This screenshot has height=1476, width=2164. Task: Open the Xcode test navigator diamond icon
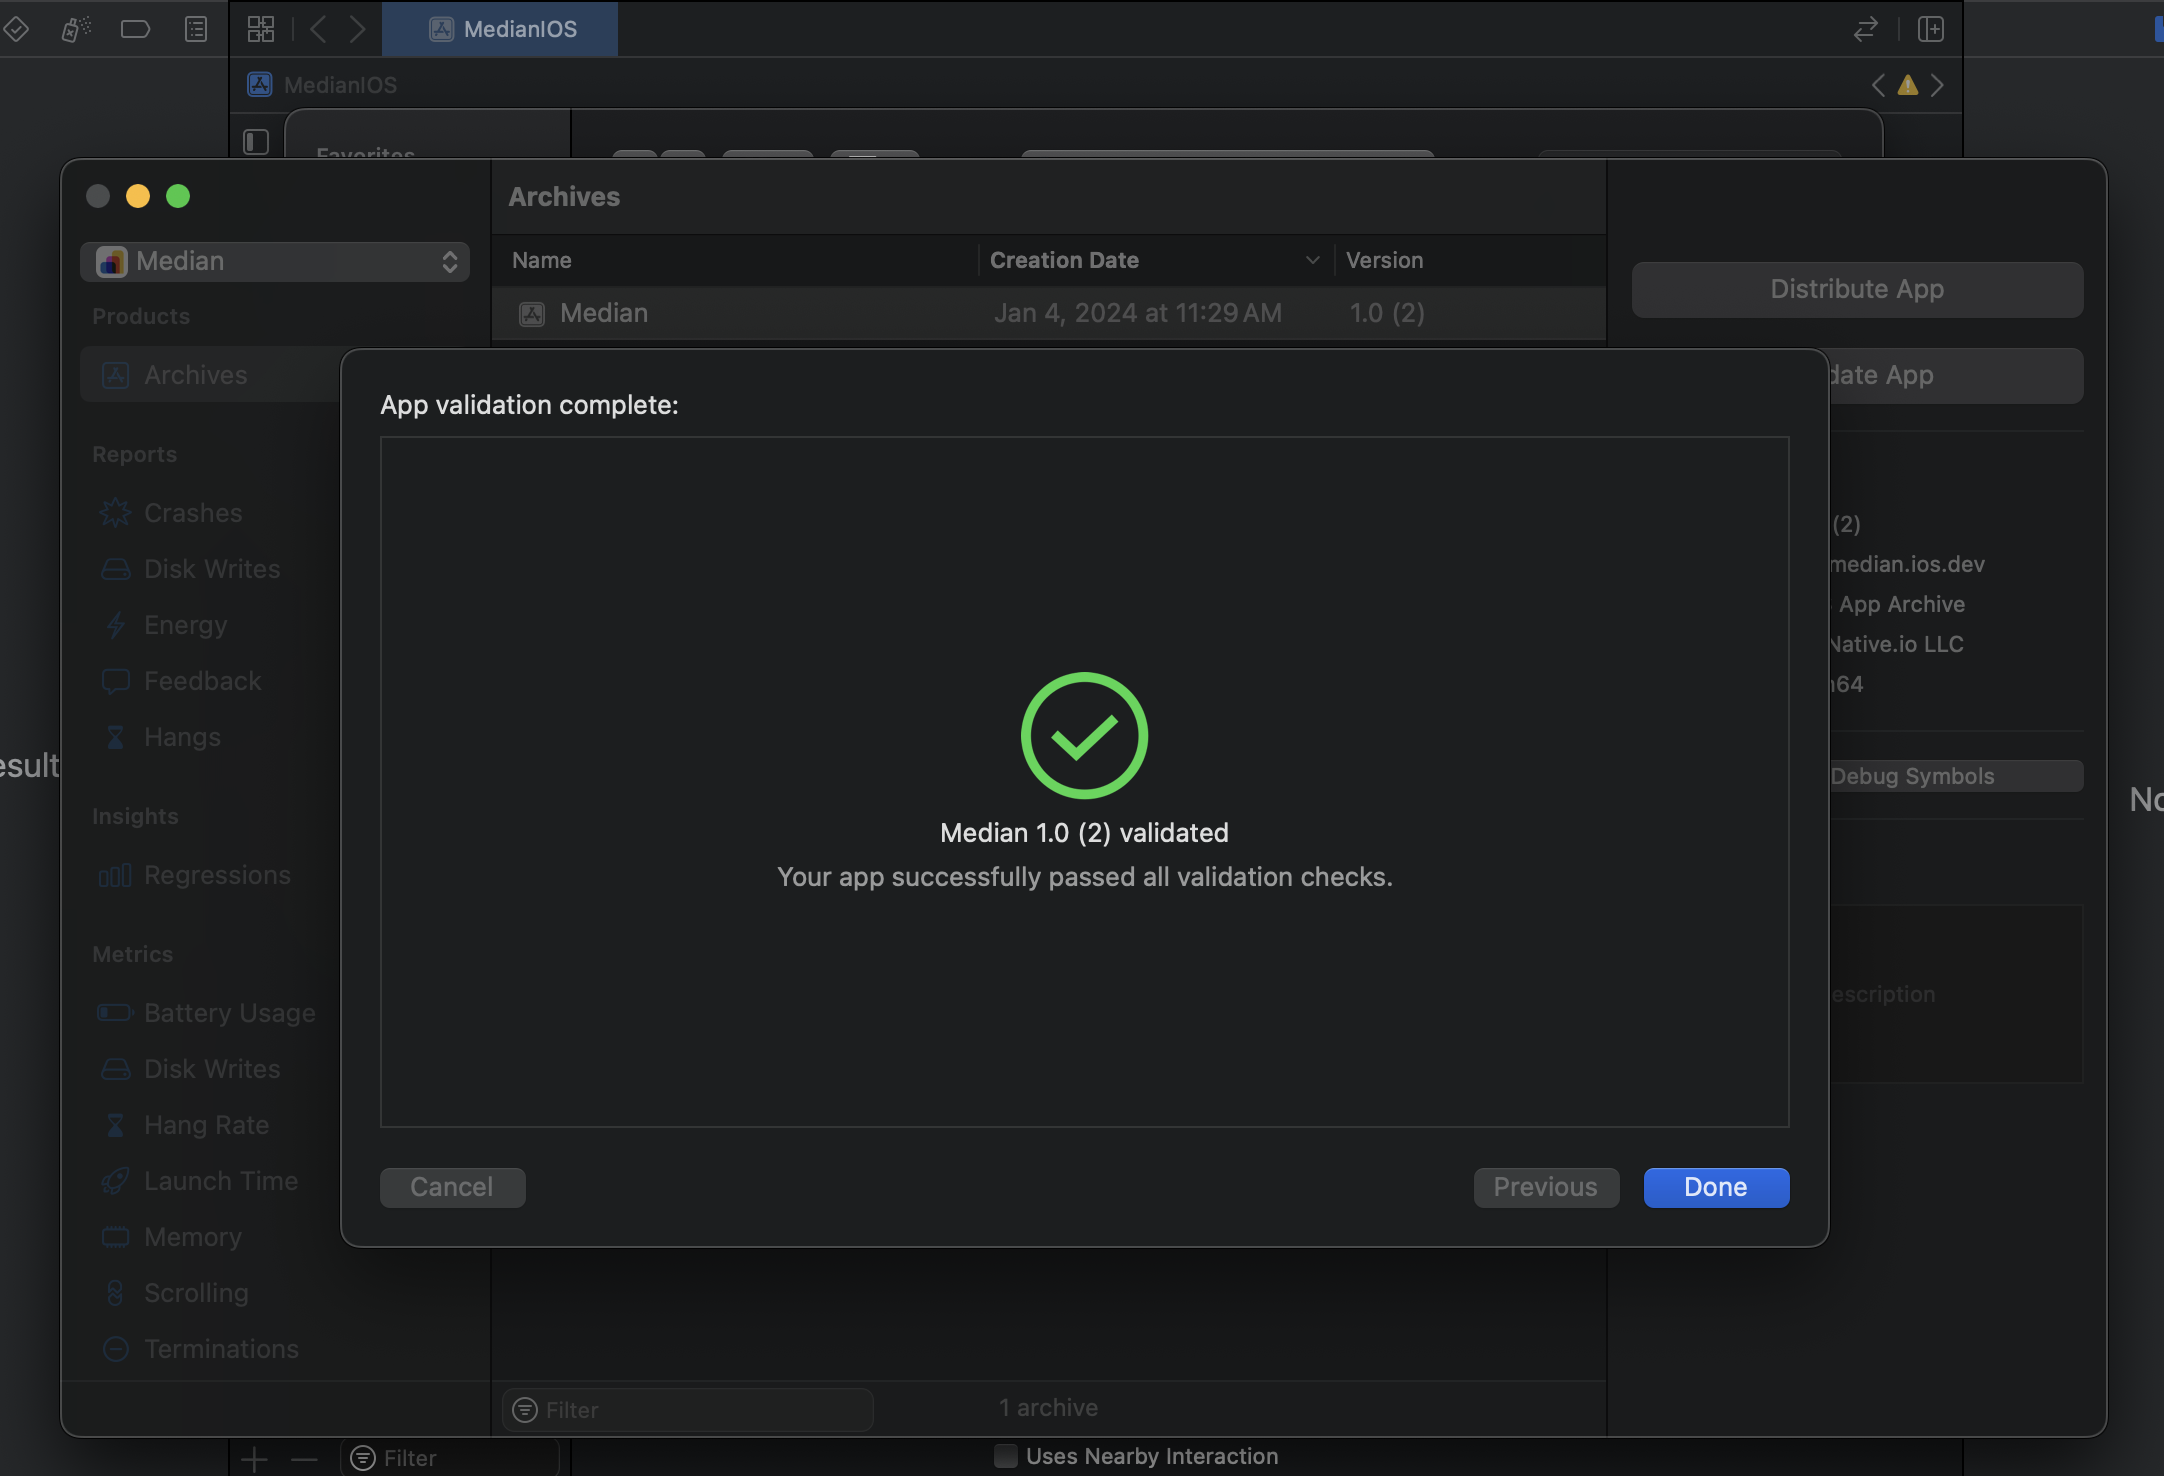[x=15, y=29]
